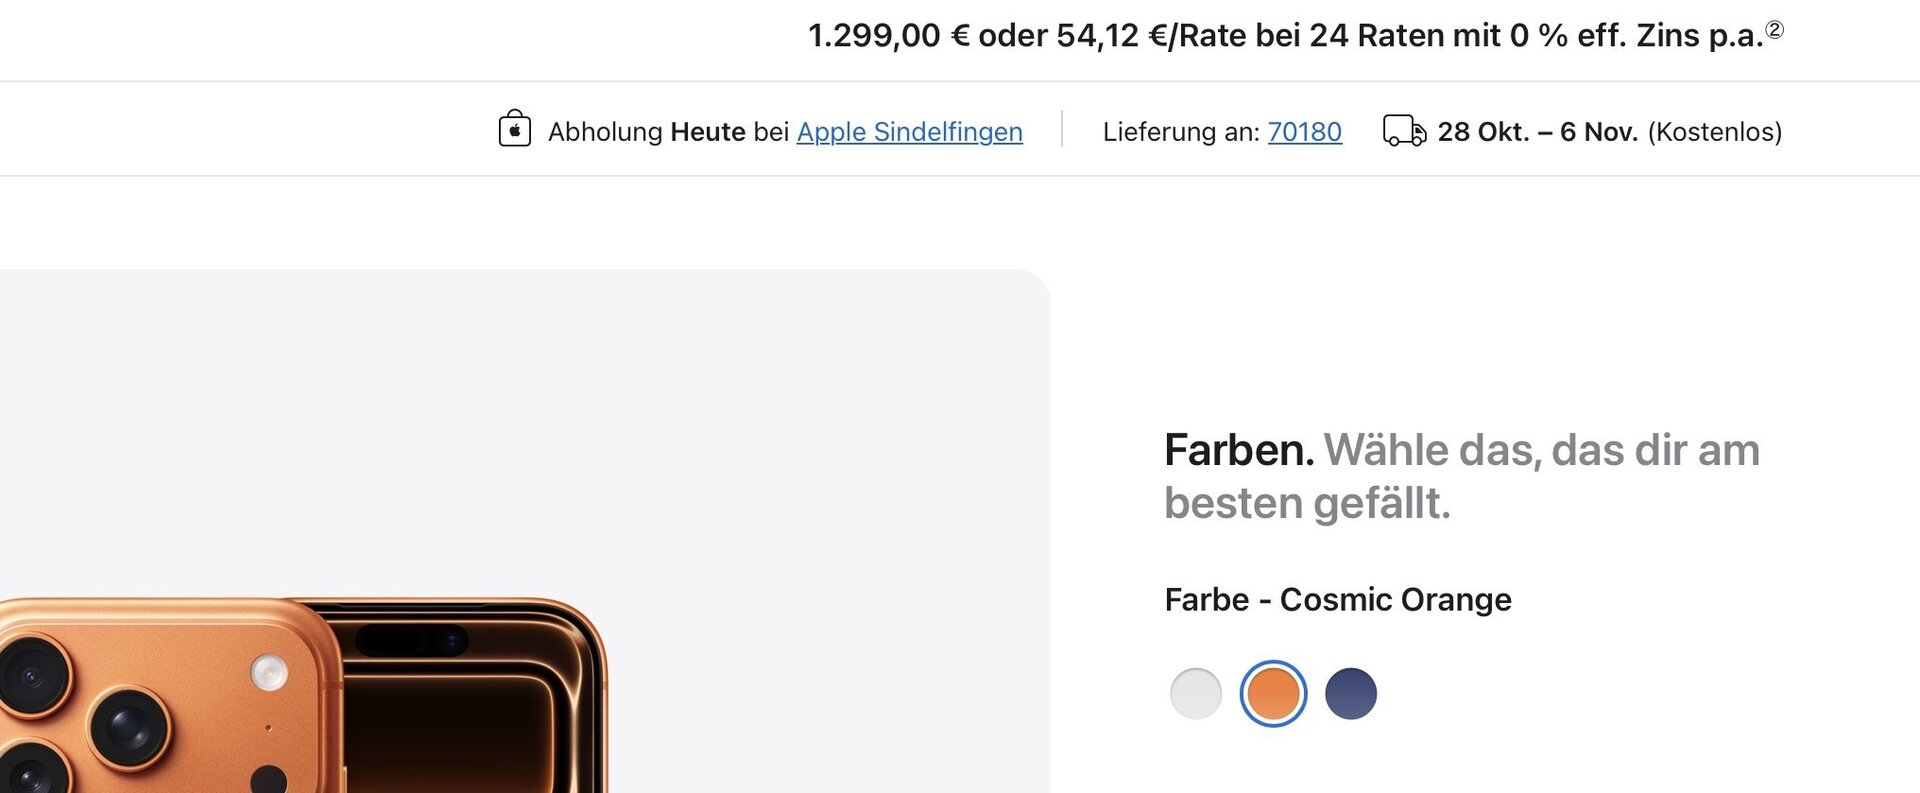The width and height of the screenshot is (1920, 793).
Task: Click the "Farben." heading
Action: click(1239, 450)
